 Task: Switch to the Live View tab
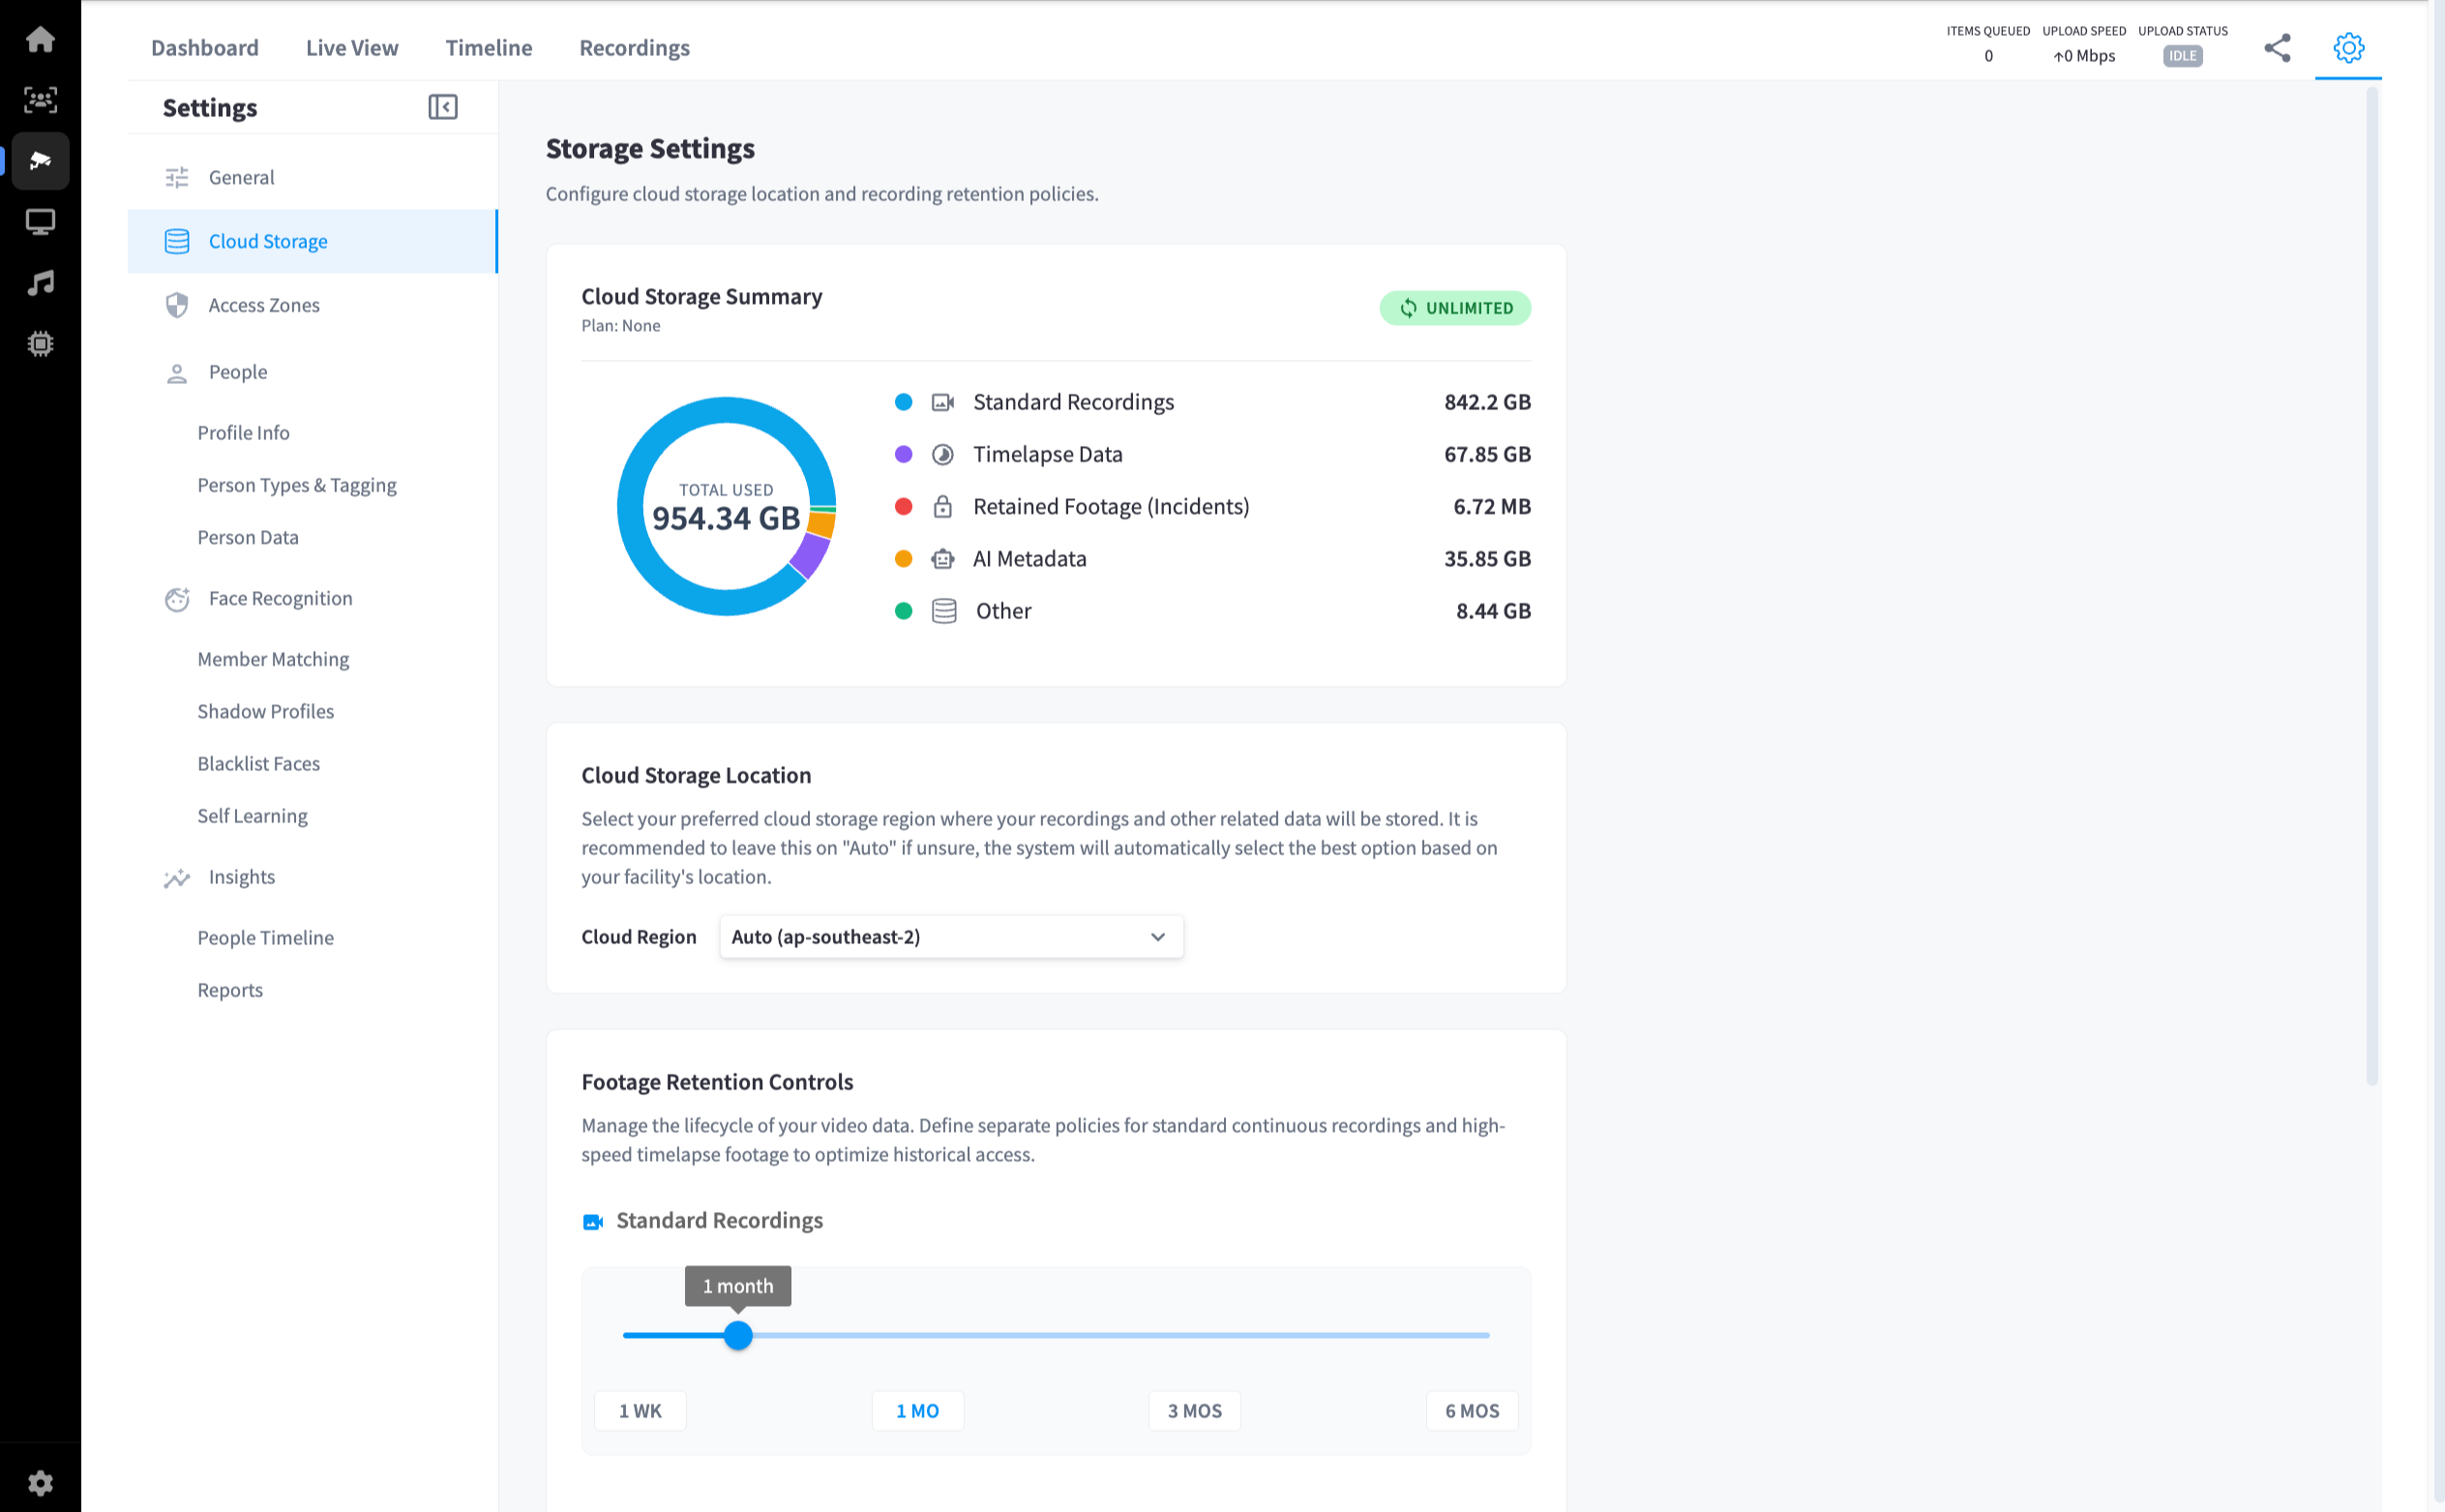pos(352,48)
